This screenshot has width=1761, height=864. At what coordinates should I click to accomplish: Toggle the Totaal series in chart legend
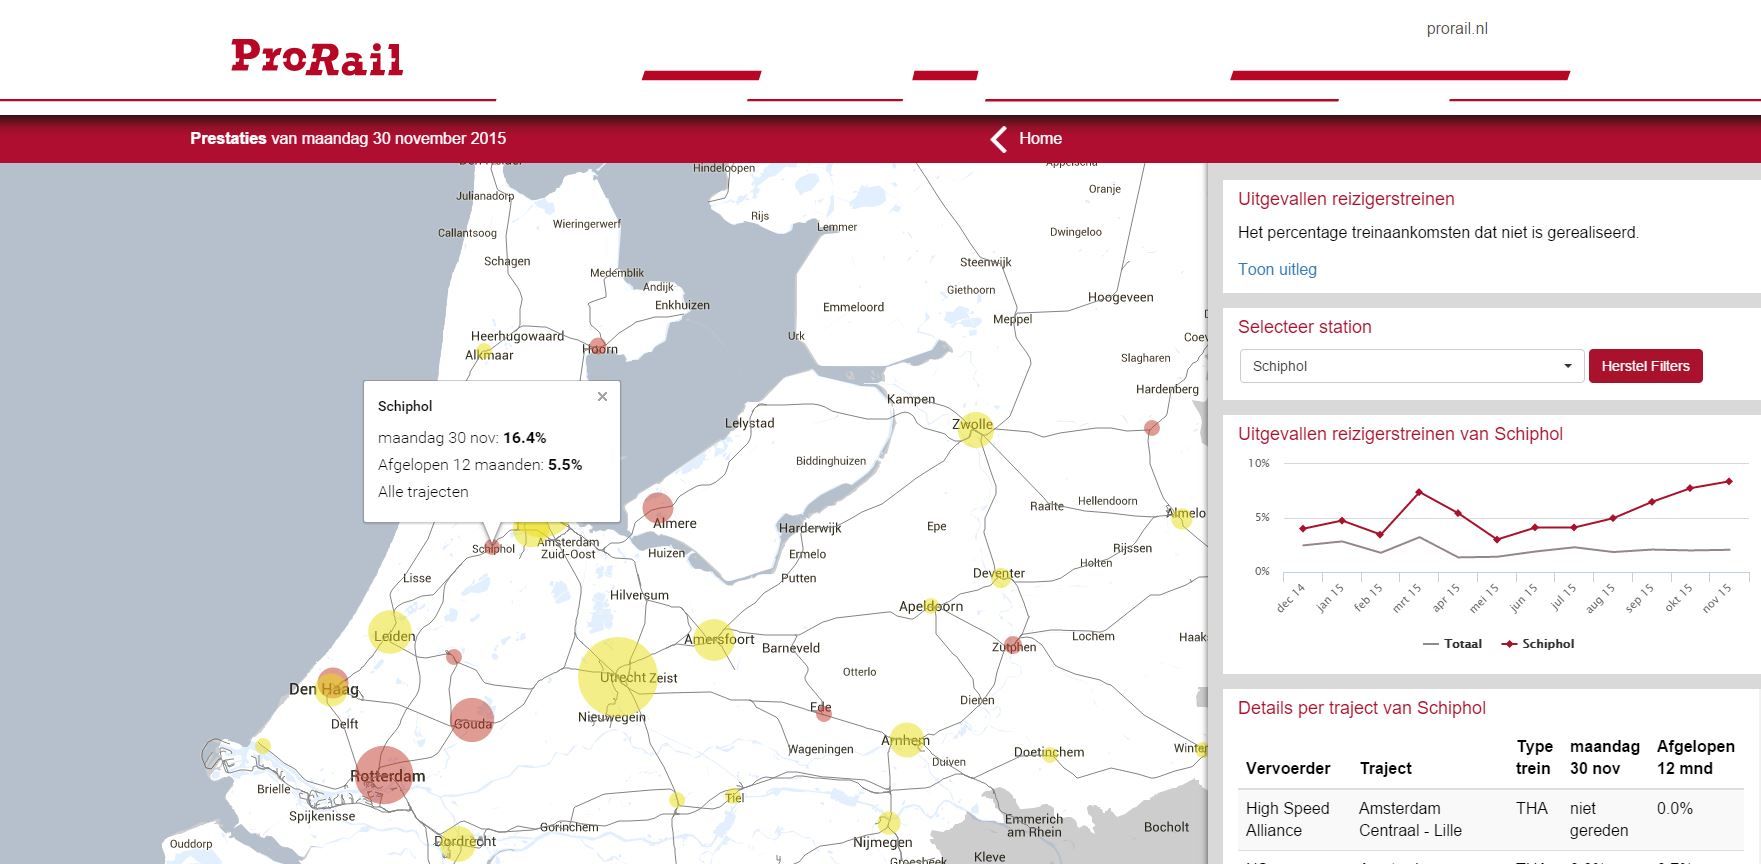(x=1452, y=644)
